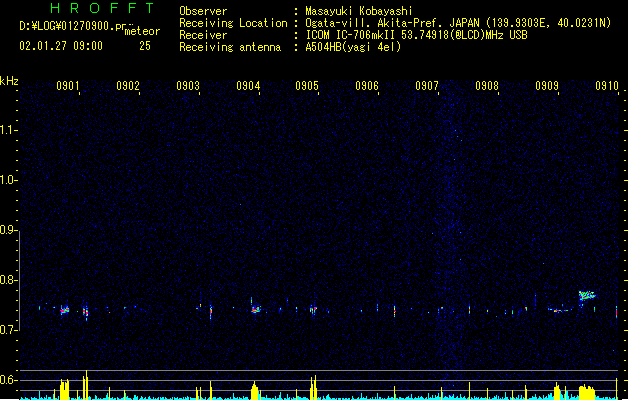Click the meteor echo at 0904
629x400 pixels.
256,309
